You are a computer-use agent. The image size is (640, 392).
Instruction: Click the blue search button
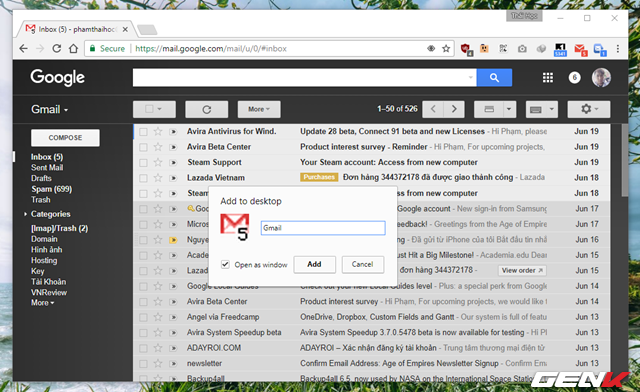(494, 78)
